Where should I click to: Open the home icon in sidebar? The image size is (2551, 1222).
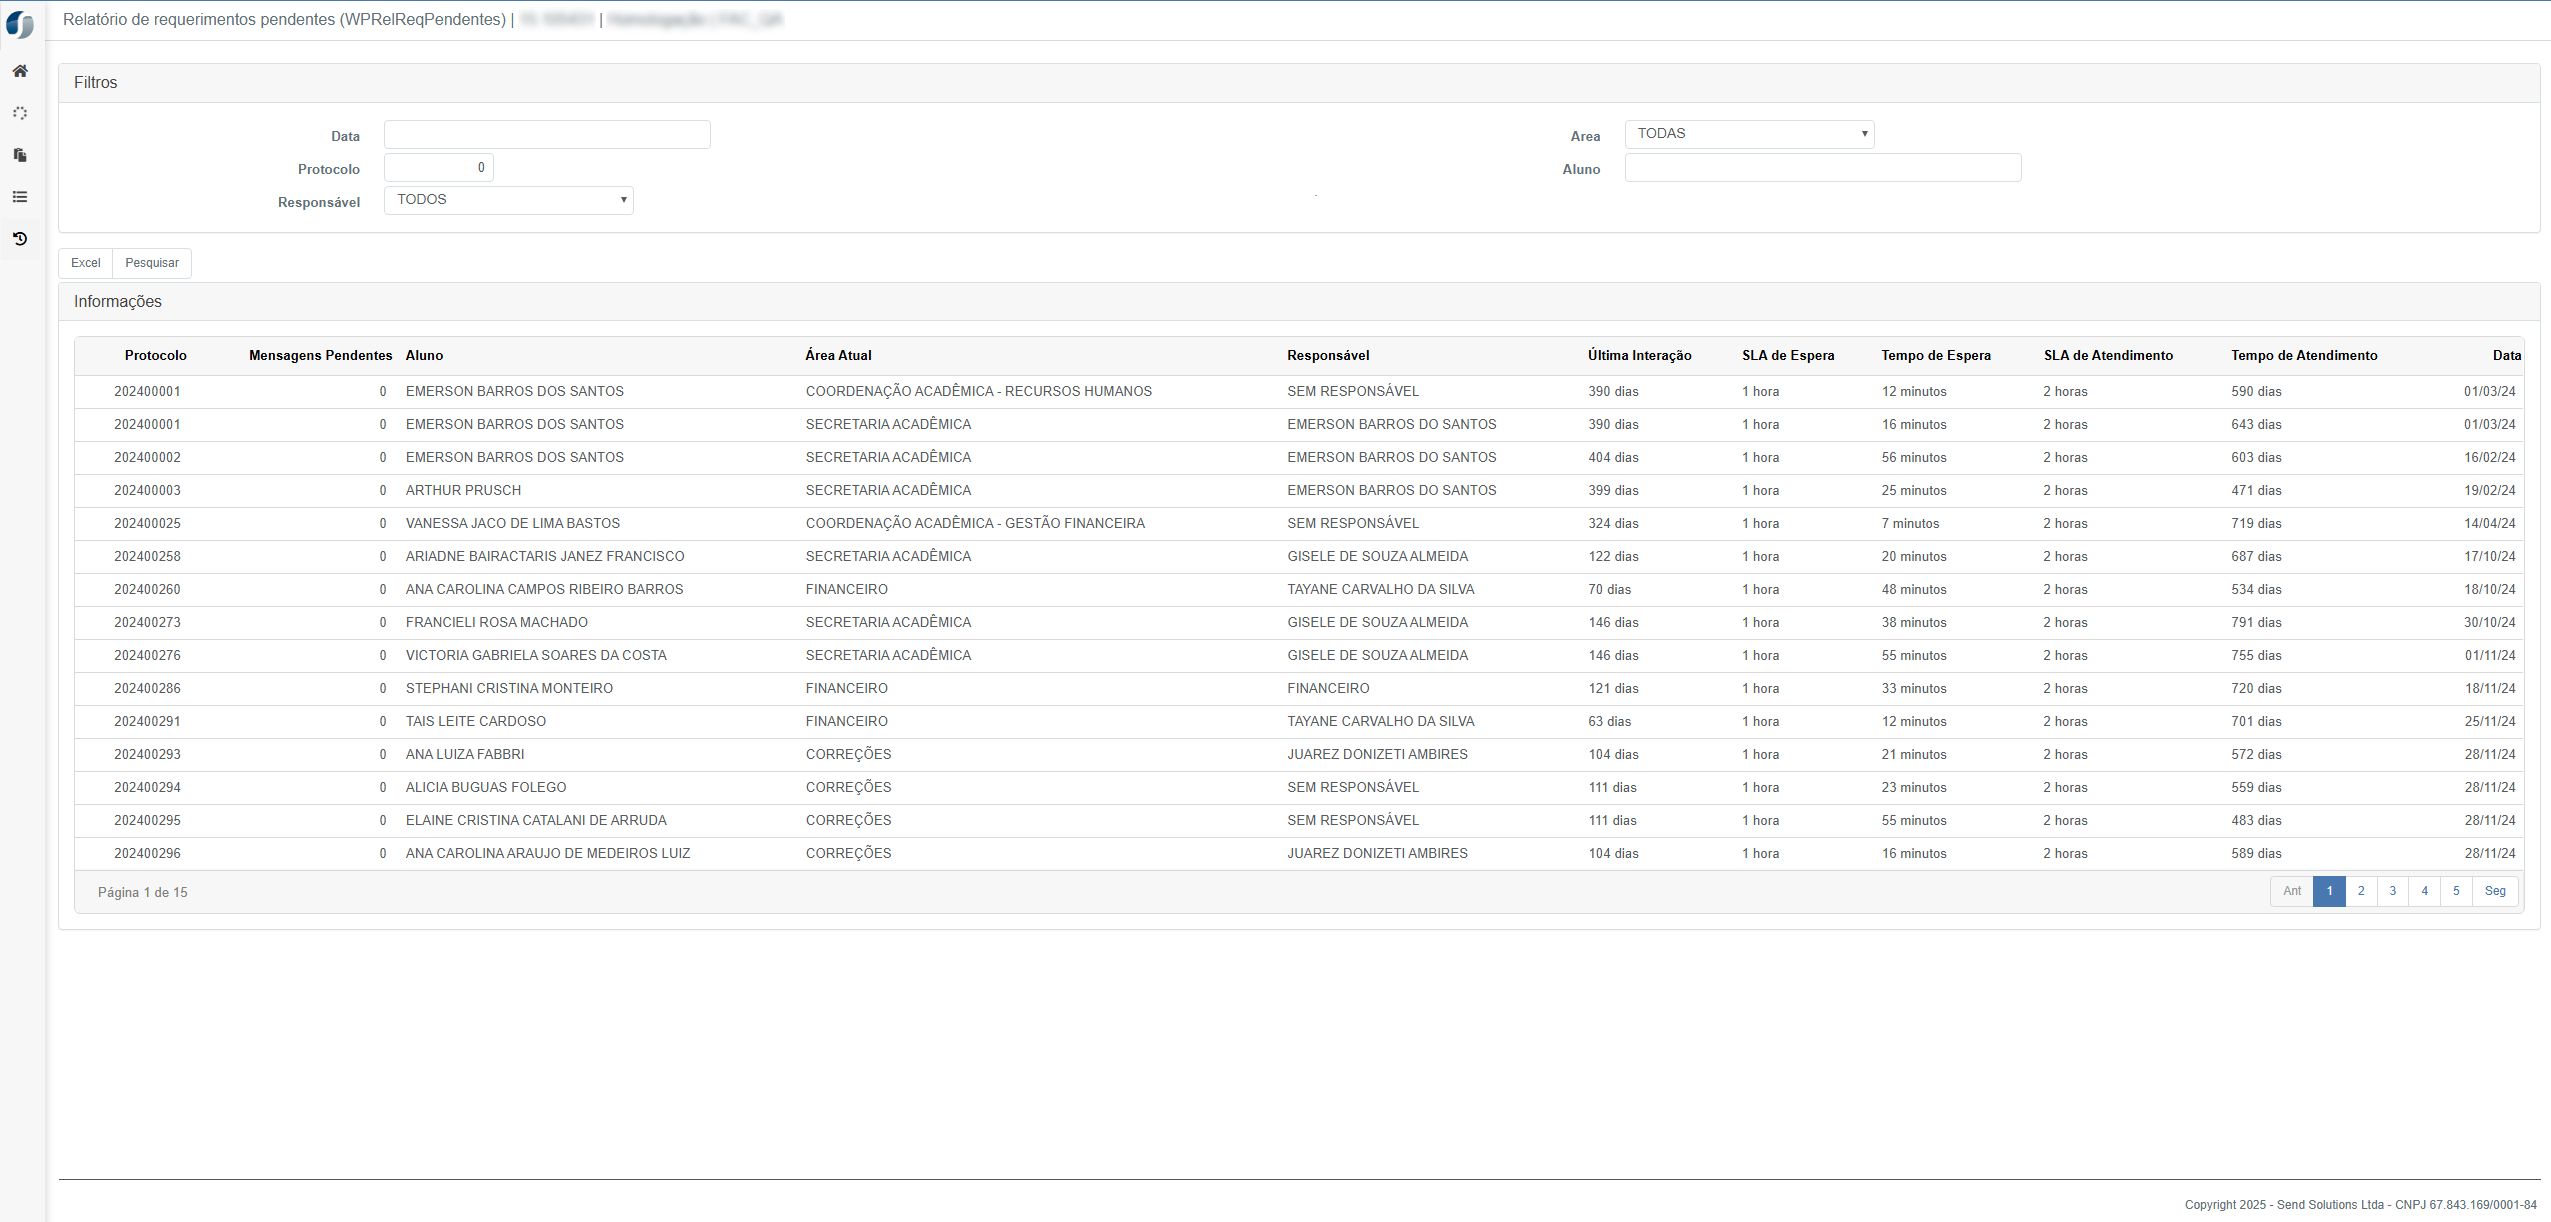coord(20,71)
